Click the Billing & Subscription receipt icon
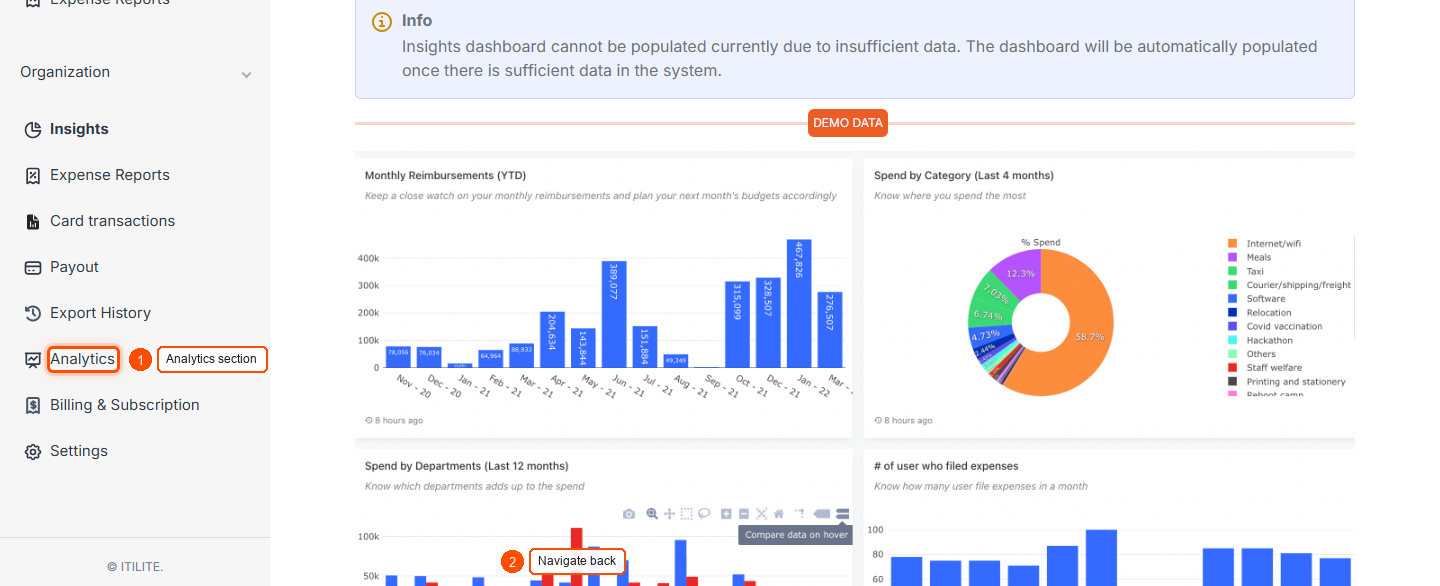 pyautogui.click(x=33, y=405)
